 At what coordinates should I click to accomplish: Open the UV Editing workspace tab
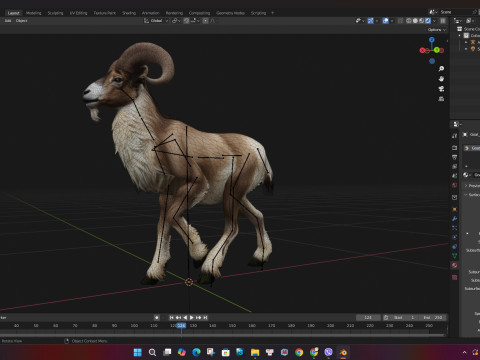pos(78,13)
